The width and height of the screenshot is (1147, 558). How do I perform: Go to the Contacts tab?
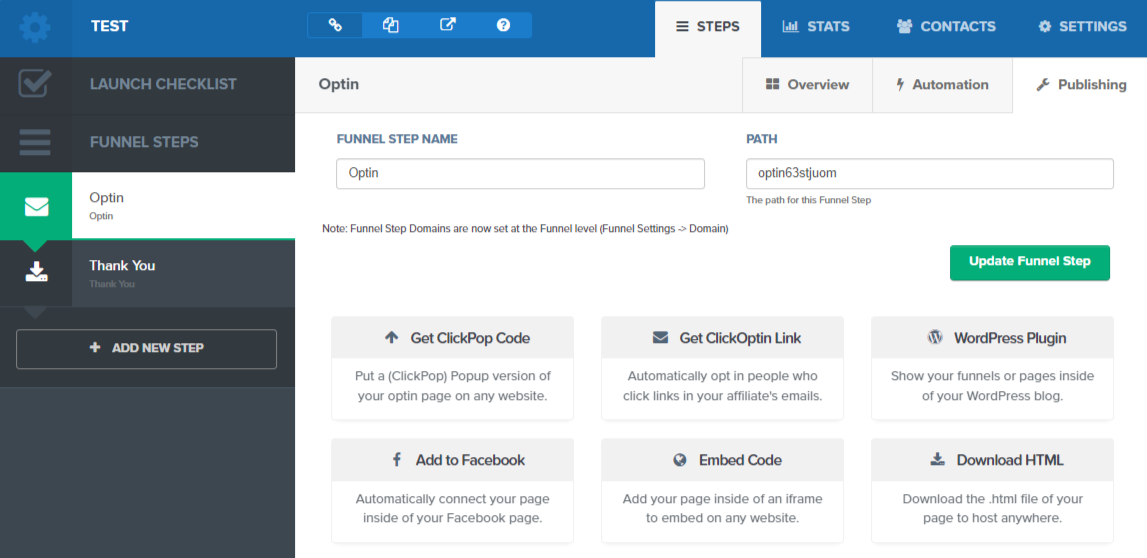pyautogui.click(x=946, y=29)
